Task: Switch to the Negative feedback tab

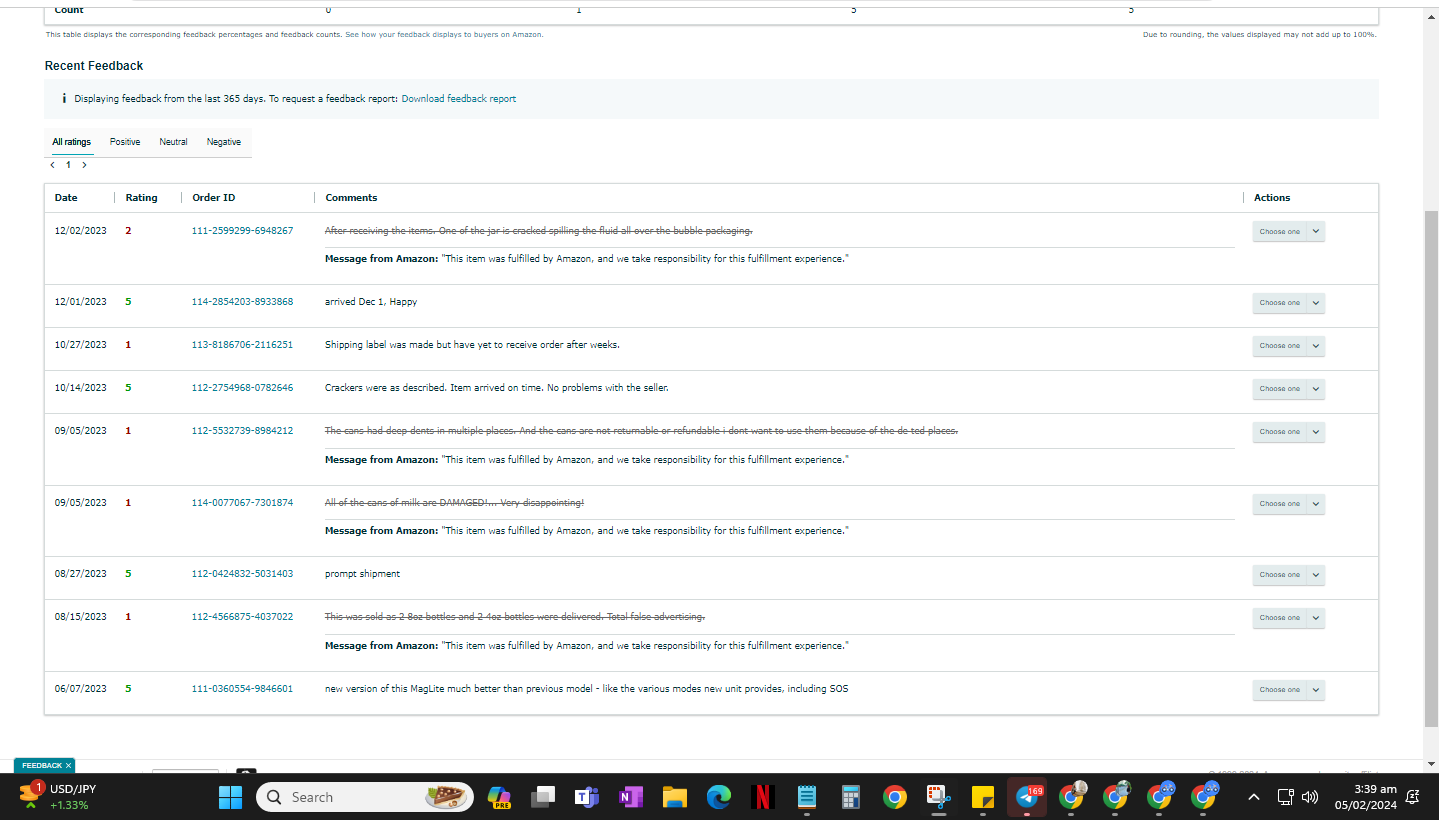Action: [x=224, y=142]
